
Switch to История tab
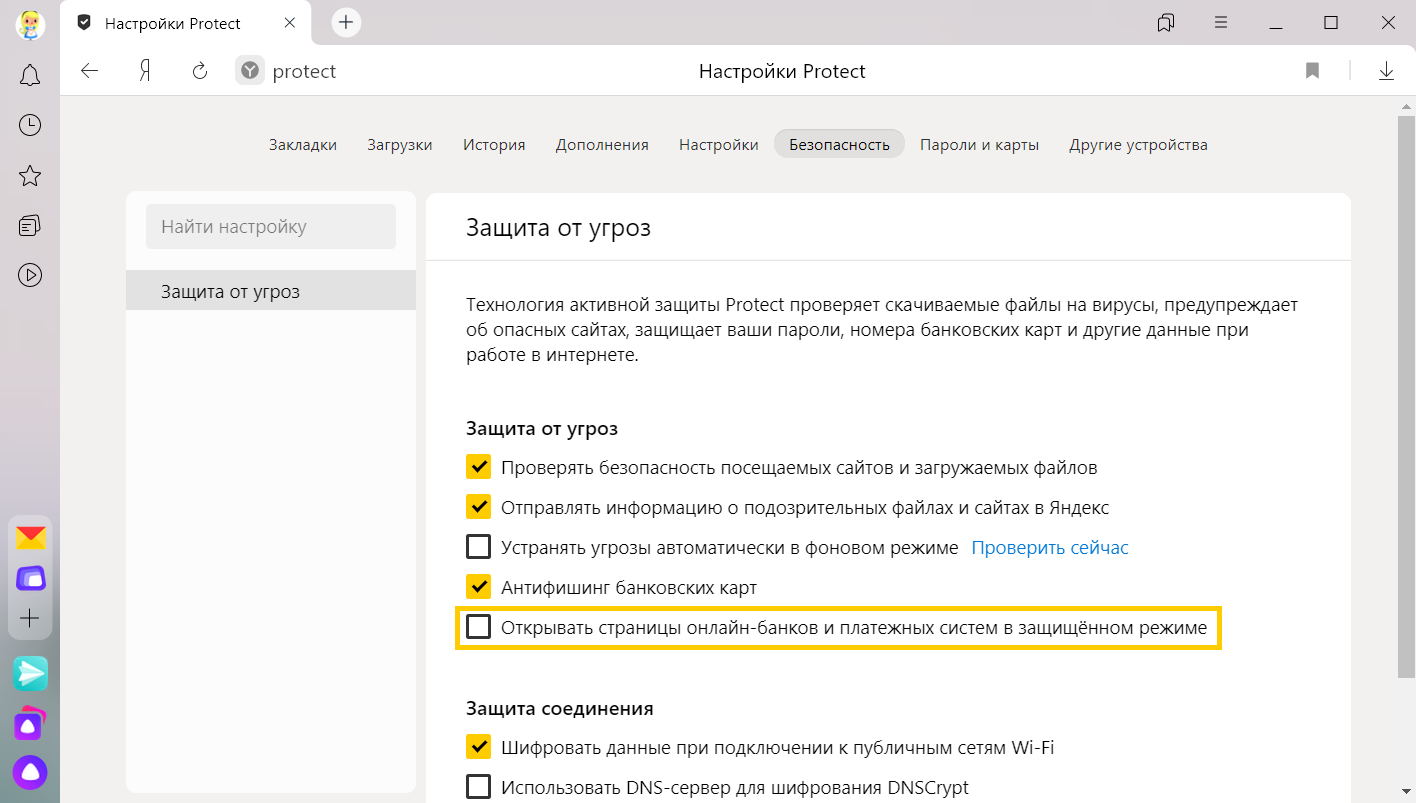pyautogui.click(x=494, y=144)
